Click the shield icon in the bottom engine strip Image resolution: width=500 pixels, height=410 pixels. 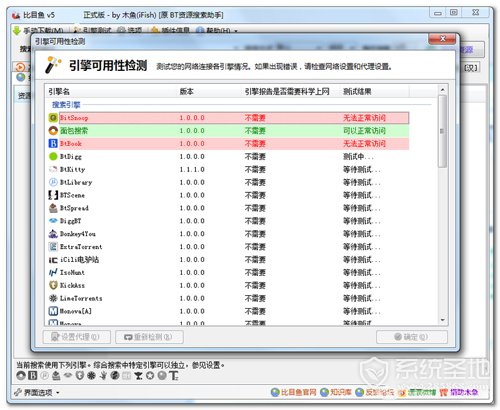[79, 376]
